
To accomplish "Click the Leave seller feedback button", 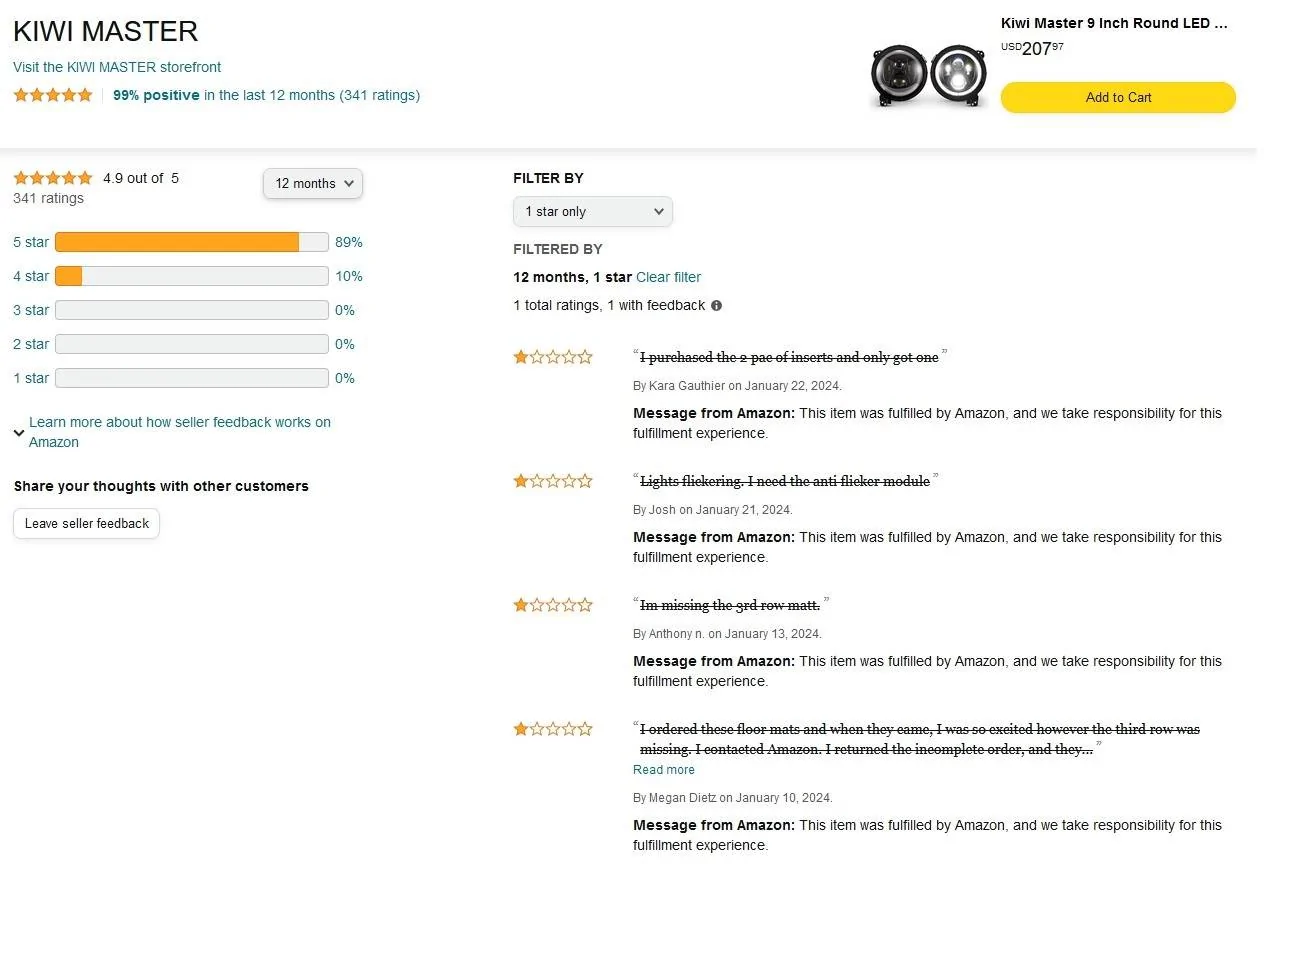I will [87, 524].
